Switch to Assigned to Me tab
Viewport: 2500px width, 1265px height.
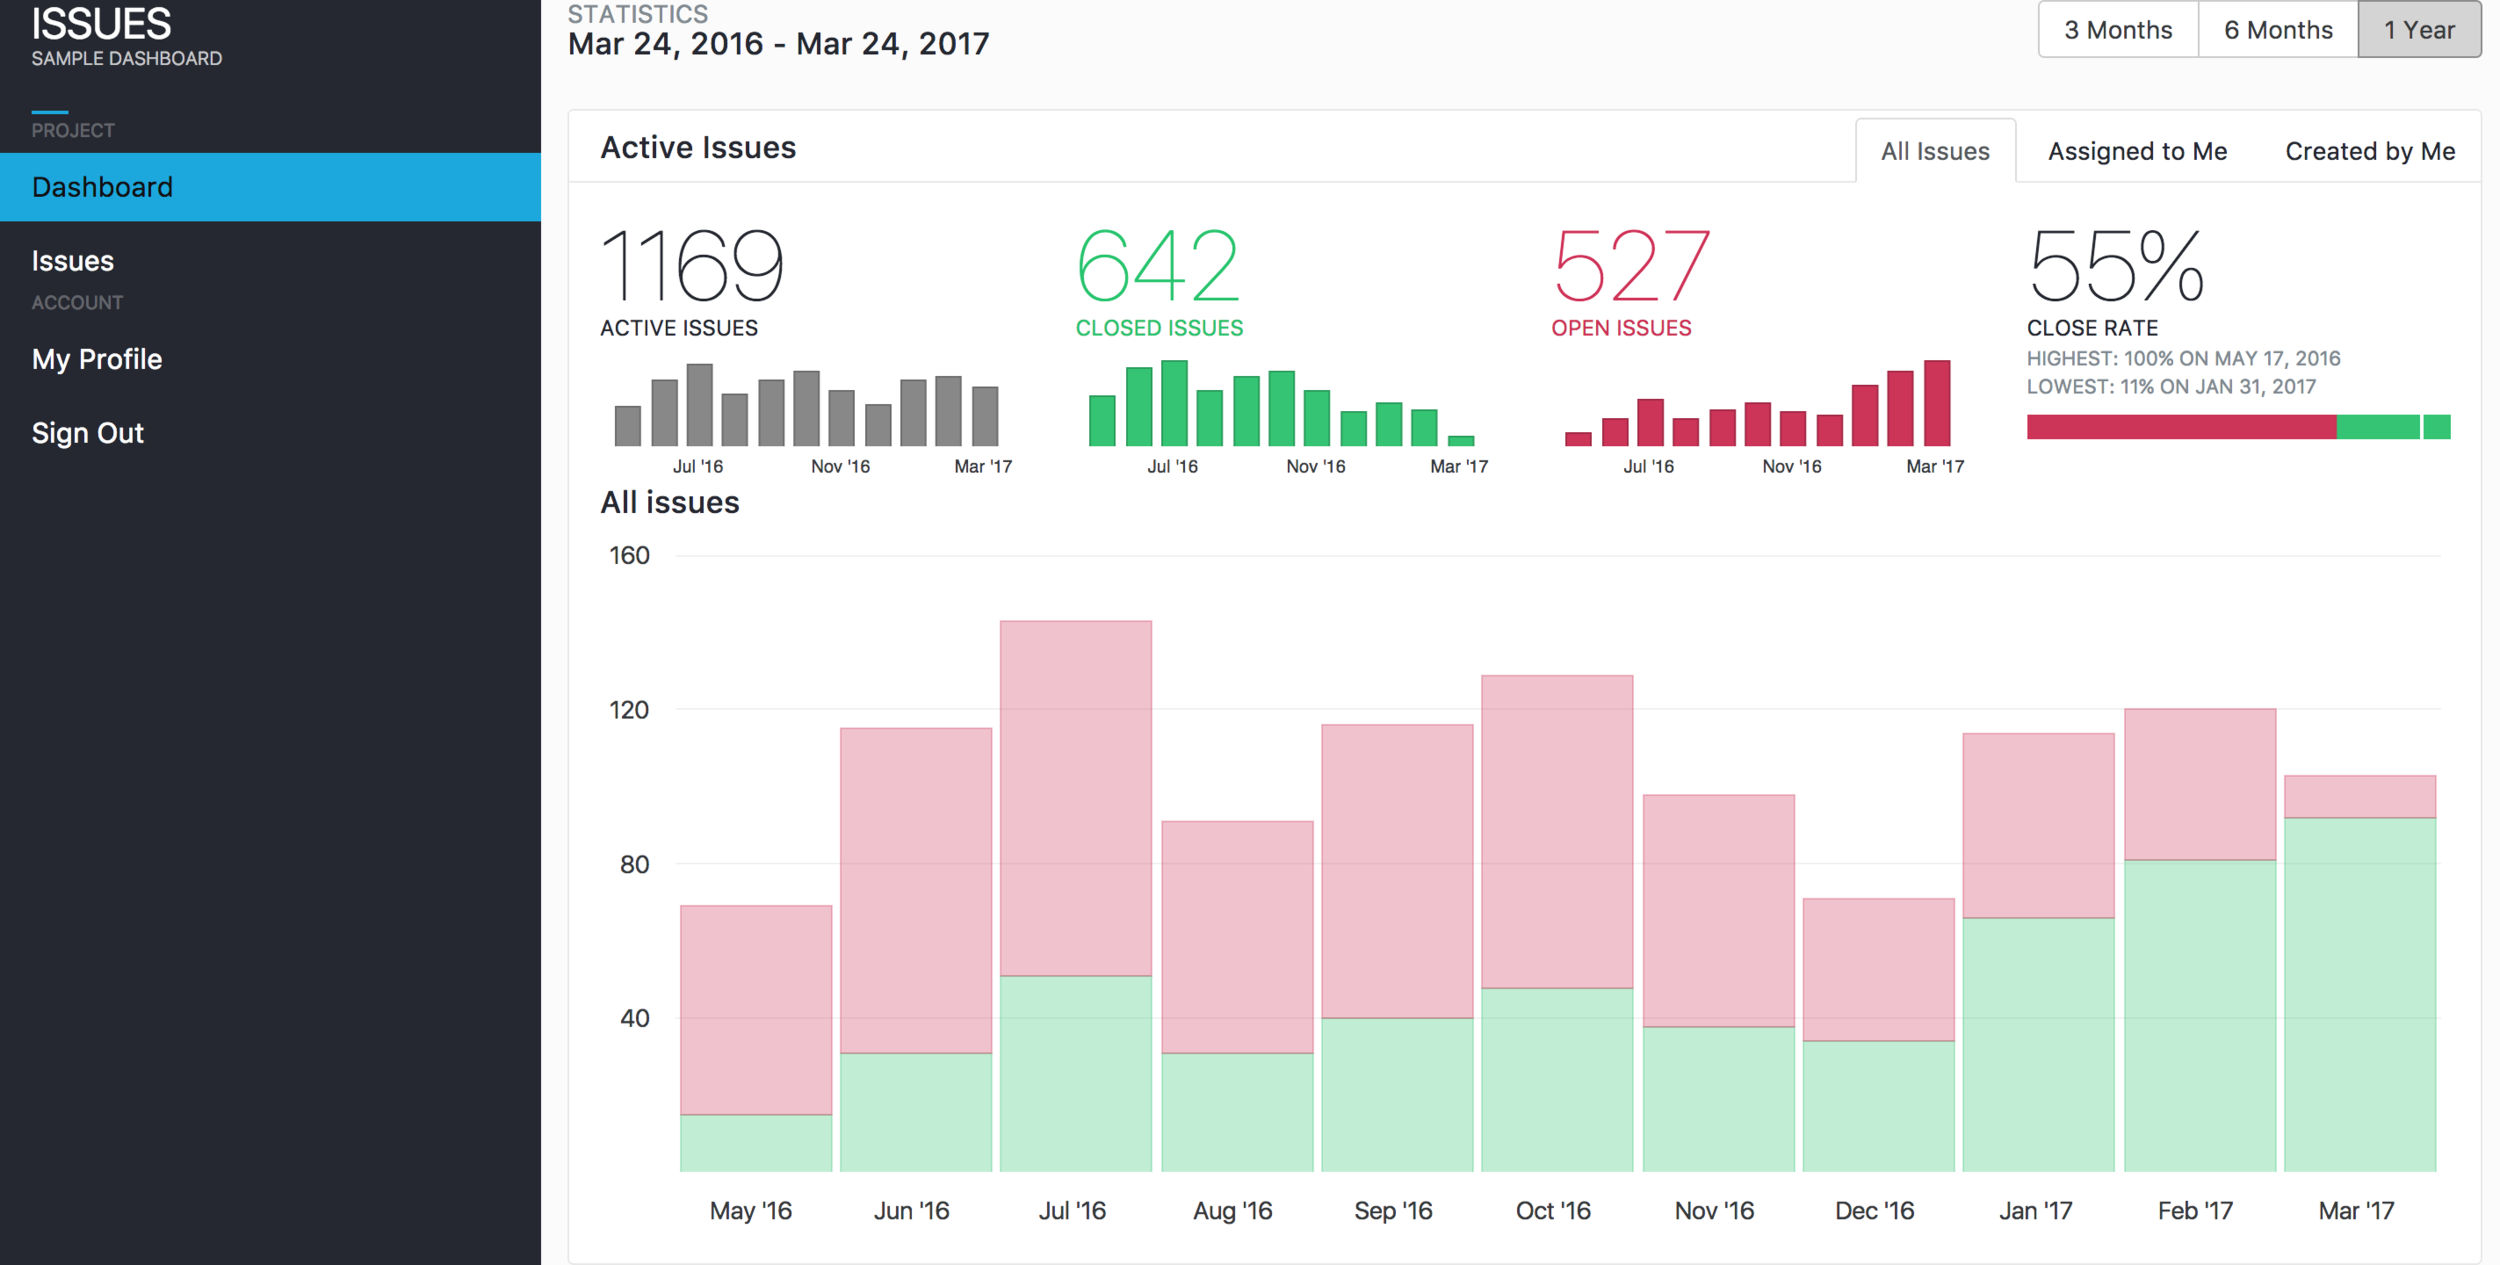pos(2136,151)
